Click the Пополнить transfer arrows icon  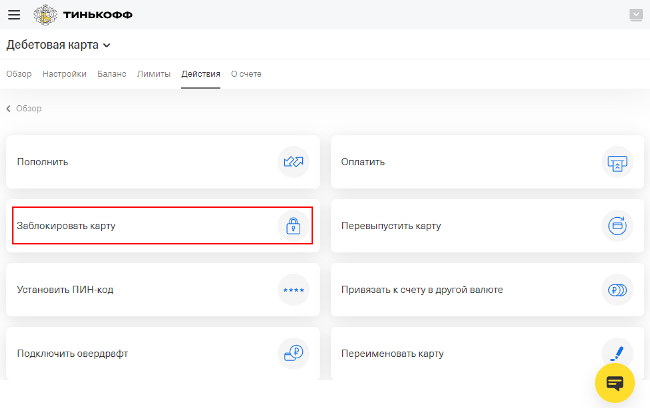[293, 161]
